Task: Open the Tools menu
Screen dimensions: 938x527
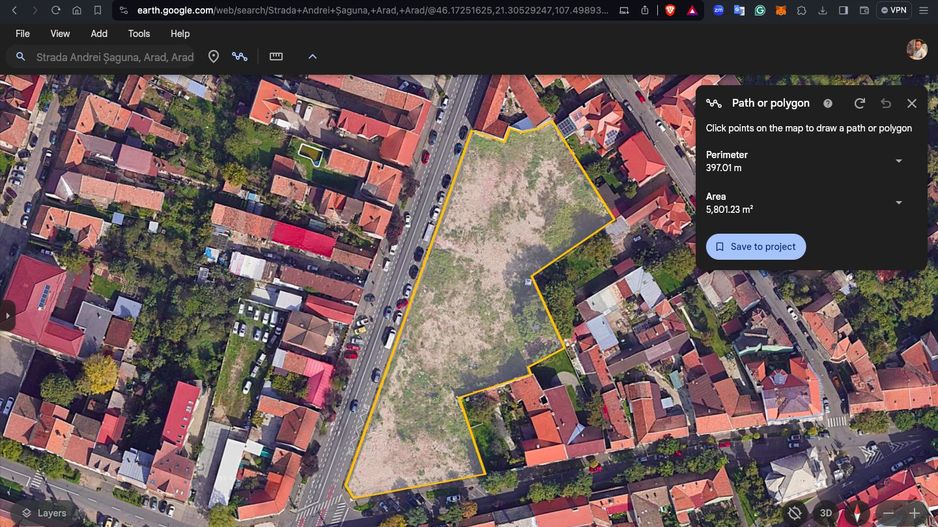Action: coord(139,33)
